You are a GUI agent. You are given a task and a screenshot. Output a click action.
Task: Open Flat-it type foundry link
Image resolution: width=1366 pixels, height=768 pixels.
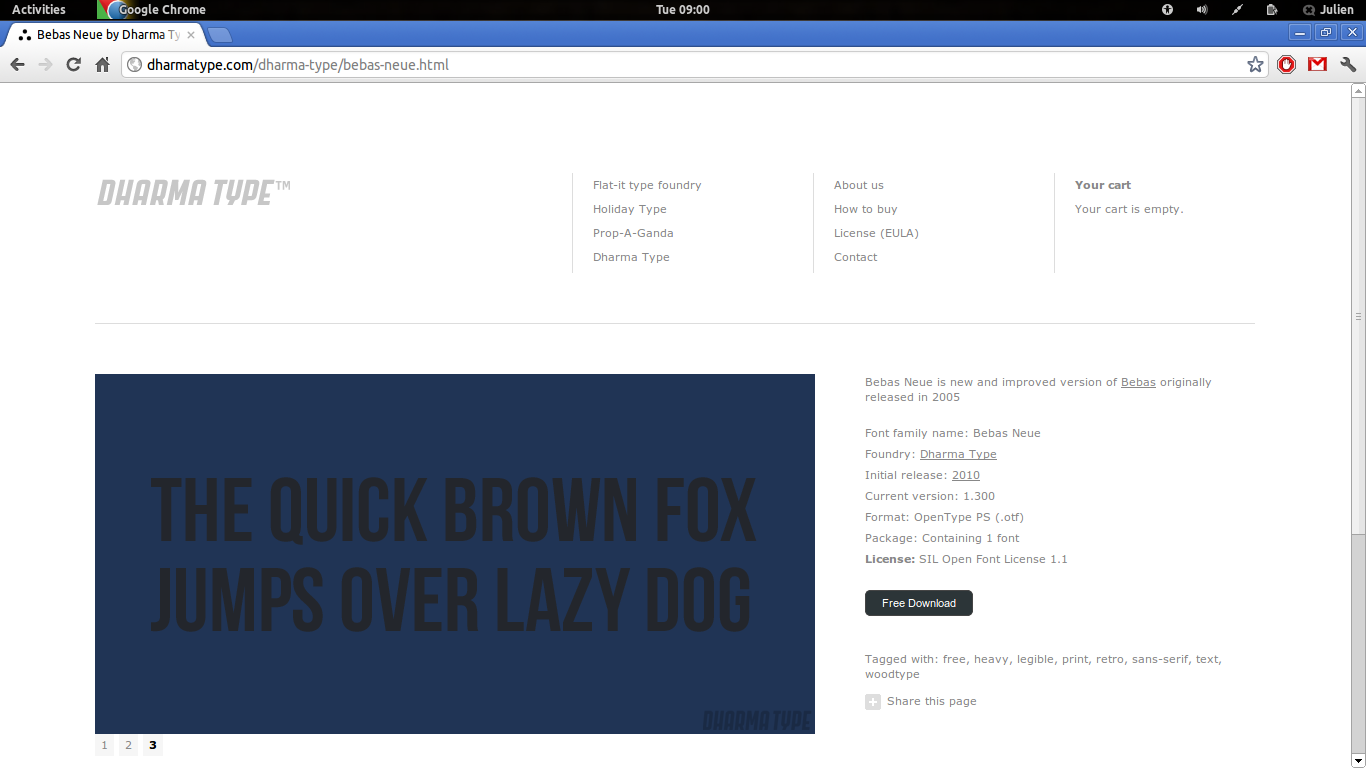(x=647, y=185)
